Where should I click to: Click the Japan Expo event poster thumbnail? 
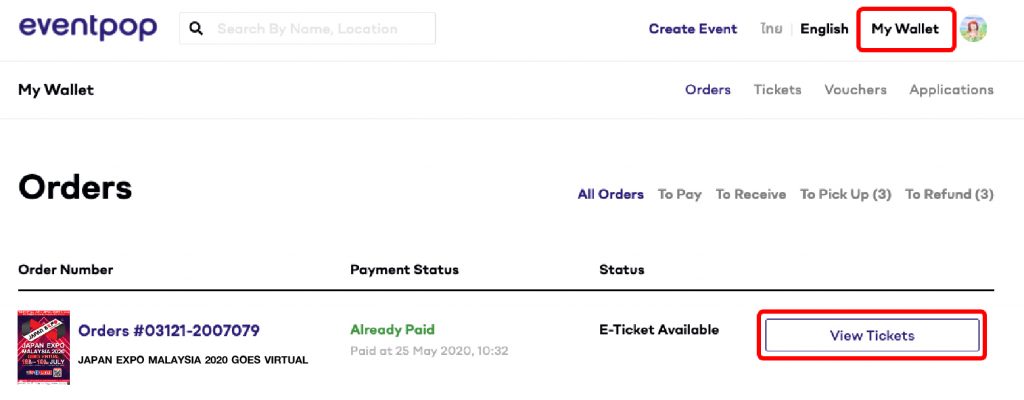tap(44, 347)
